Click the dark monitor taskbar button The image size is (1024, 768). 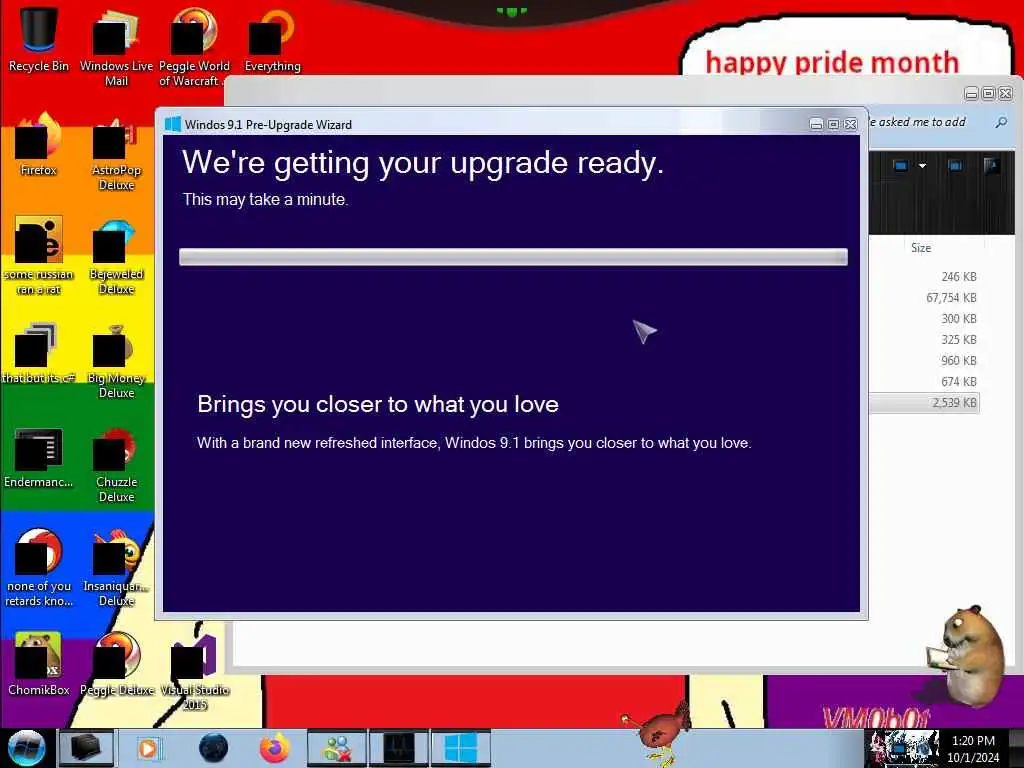[x=398, y=748]
